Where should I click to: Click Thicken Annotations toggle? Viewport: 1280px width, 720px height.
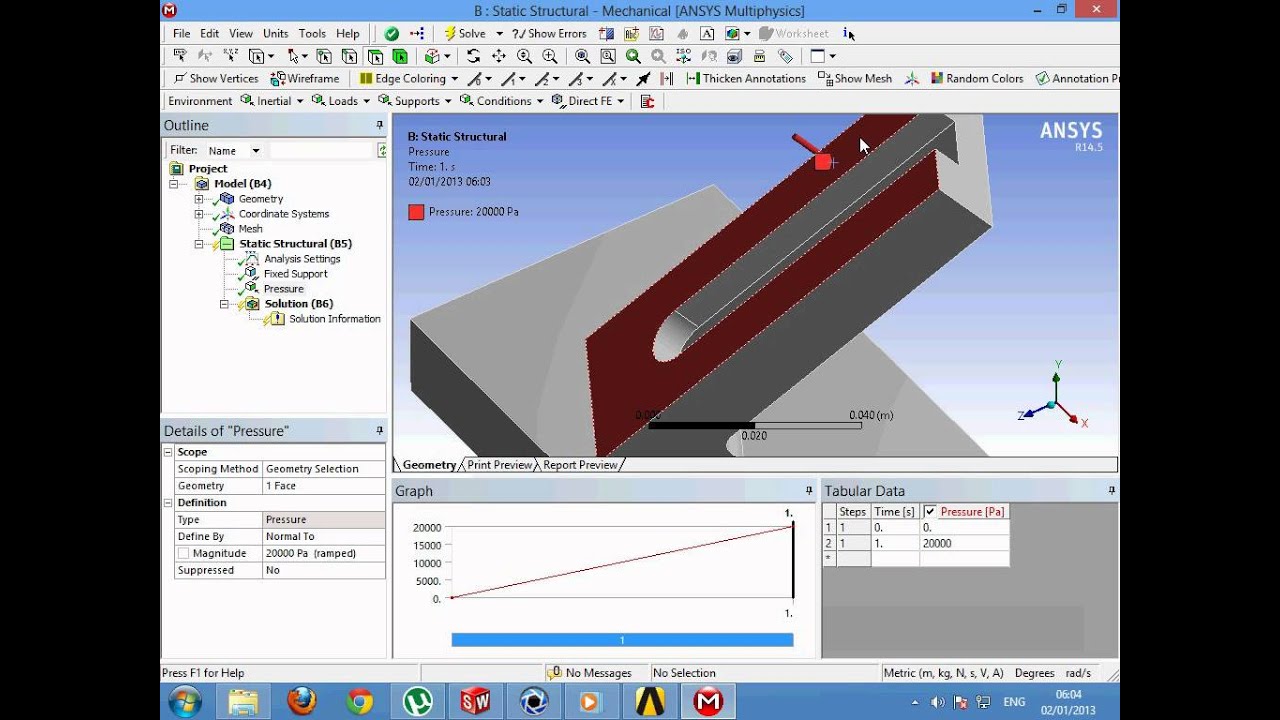point(745,78)
